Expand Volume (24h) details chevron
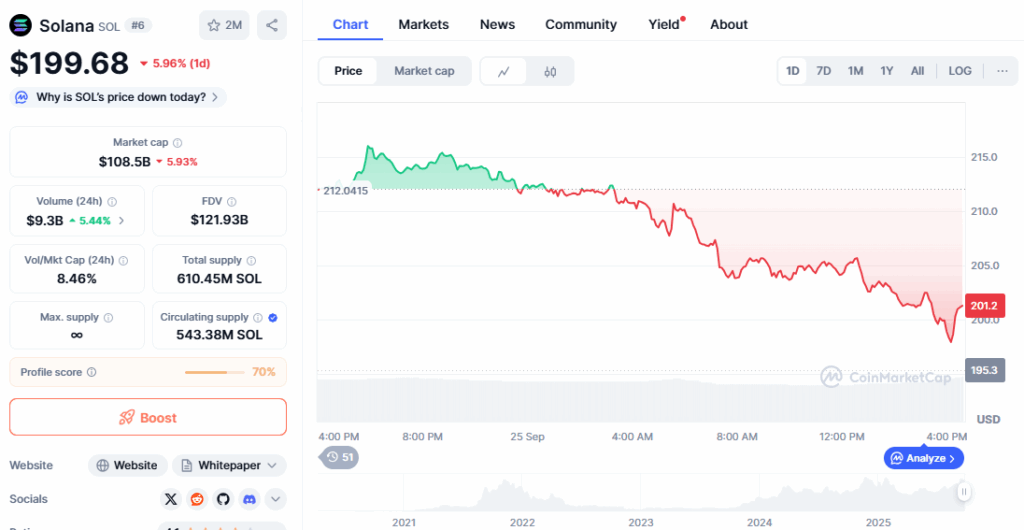The height and width of the screenshot is (530, 1024). [121, 221]
